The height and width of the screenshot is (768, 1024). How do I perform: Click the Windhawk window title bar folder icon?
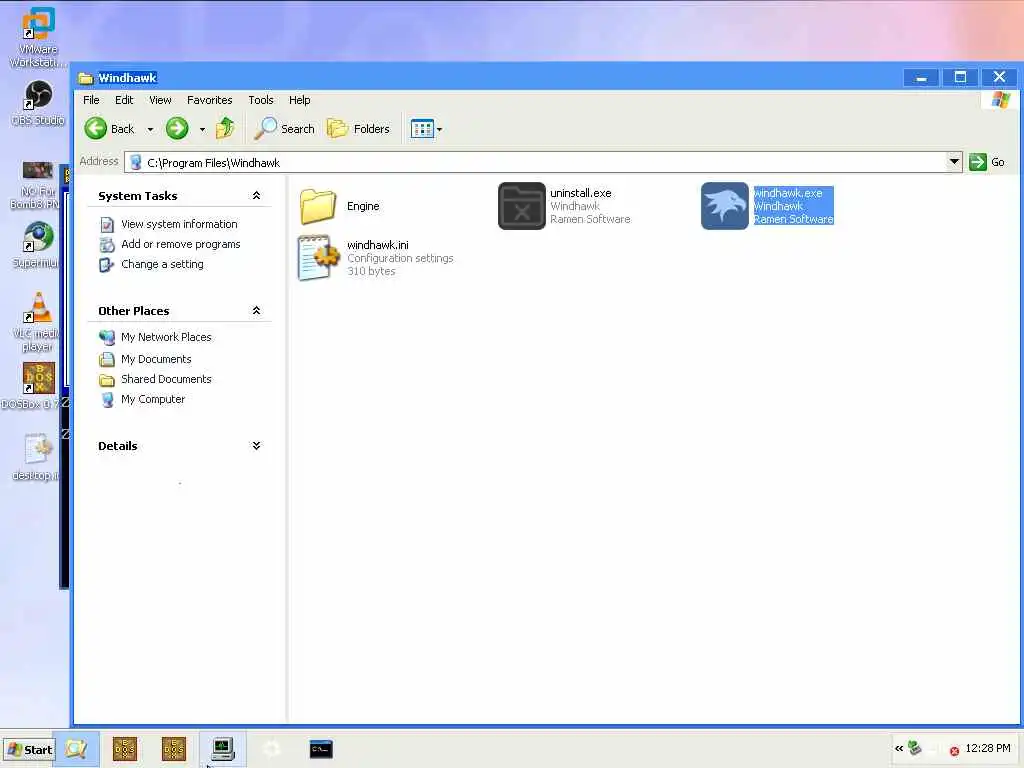tap(86, 78)
